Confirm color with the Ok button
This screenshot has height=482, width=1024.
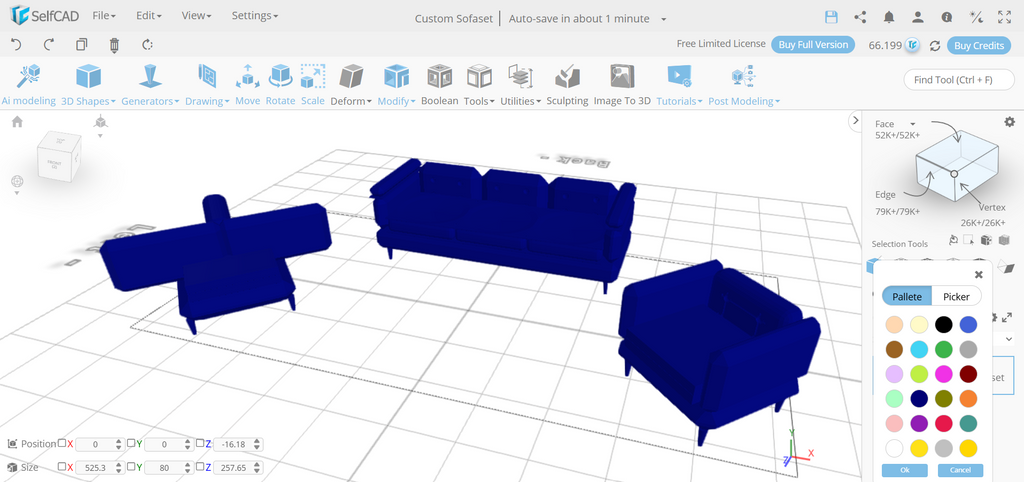(904, 470)
